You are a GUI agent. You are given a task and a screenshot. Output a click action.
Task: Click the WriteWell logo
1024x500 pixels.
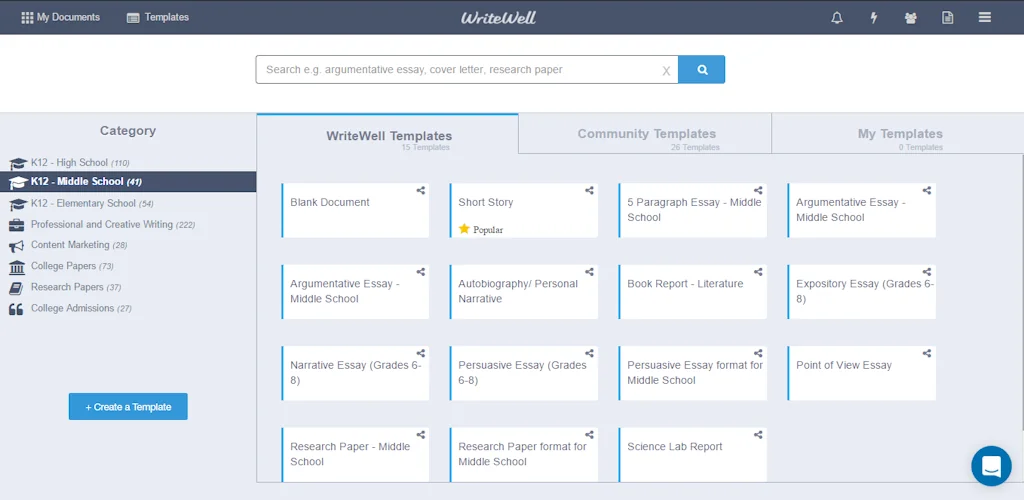[498, 18]
